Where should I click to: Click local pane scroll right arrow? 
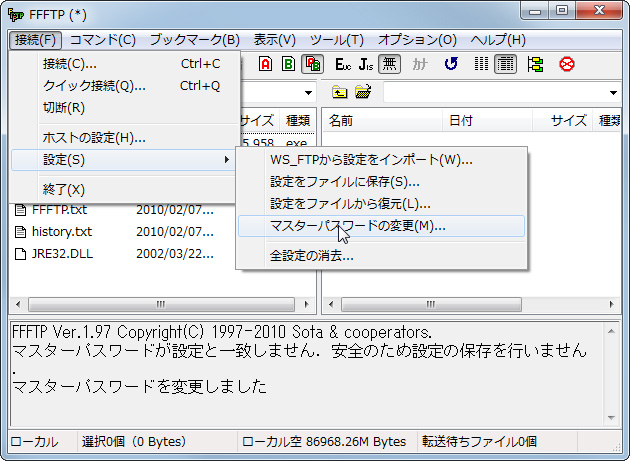(x=306, y=304)
